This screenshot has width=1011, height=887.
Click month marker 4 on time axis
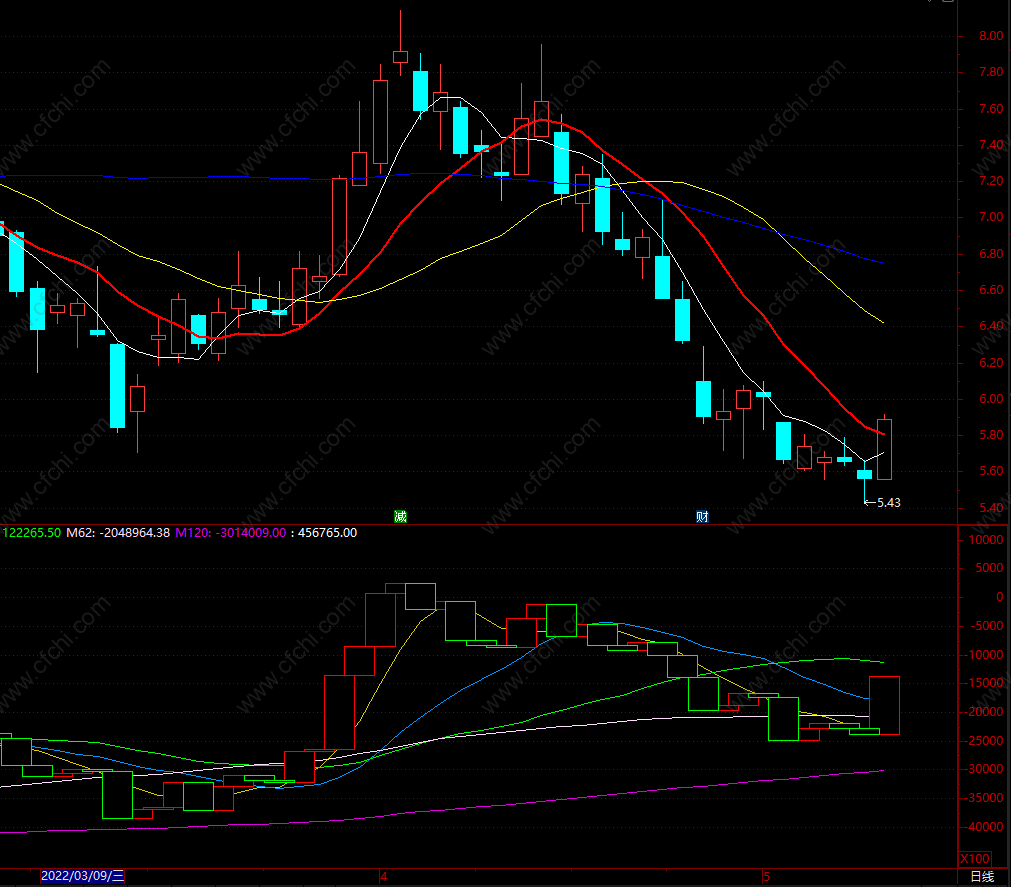384,877
